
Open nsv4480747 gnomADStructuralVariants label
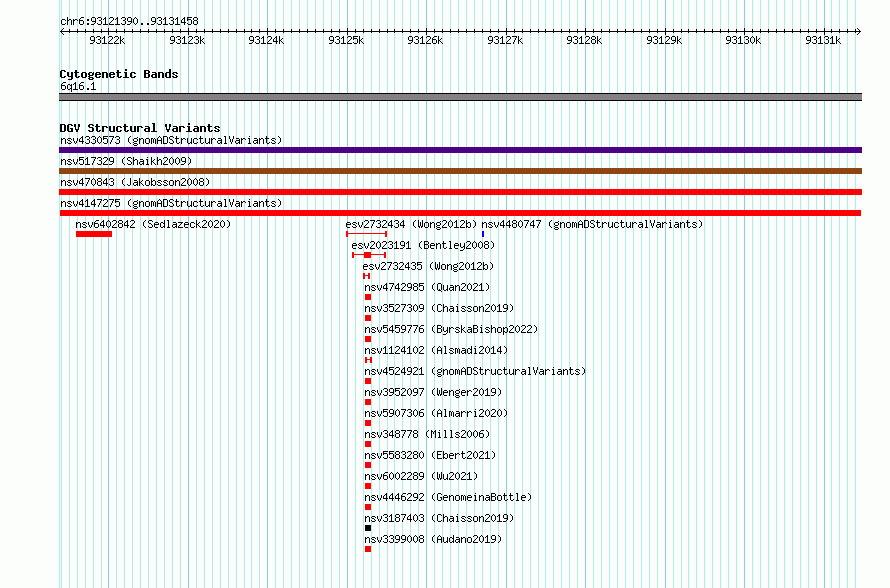tap(592, 224)
